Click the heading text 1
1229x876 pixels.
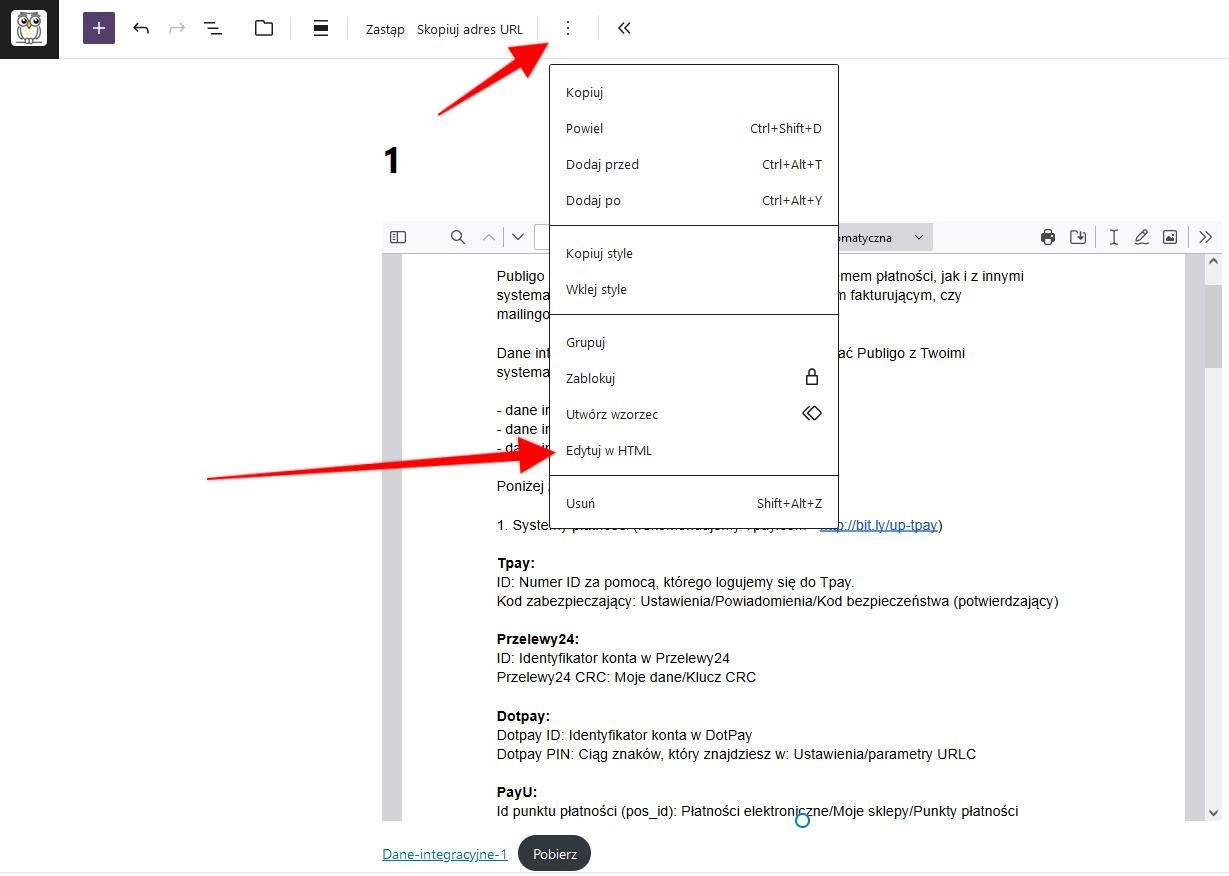[x=392, y=161]
